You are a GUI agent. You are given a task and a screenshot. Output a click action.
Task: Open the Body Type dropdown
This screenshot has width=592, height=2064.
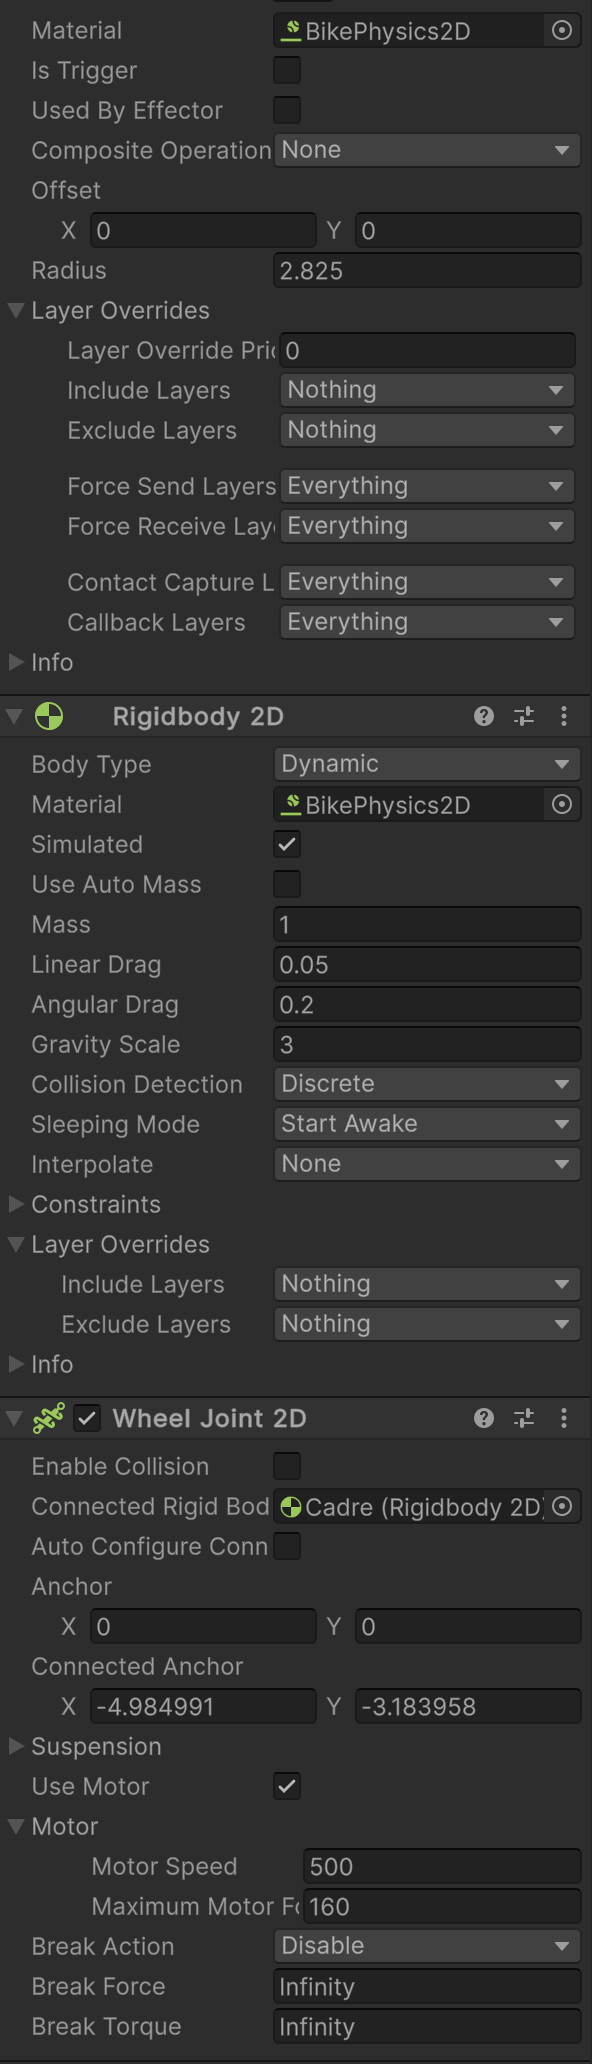(x=427, y=764)
